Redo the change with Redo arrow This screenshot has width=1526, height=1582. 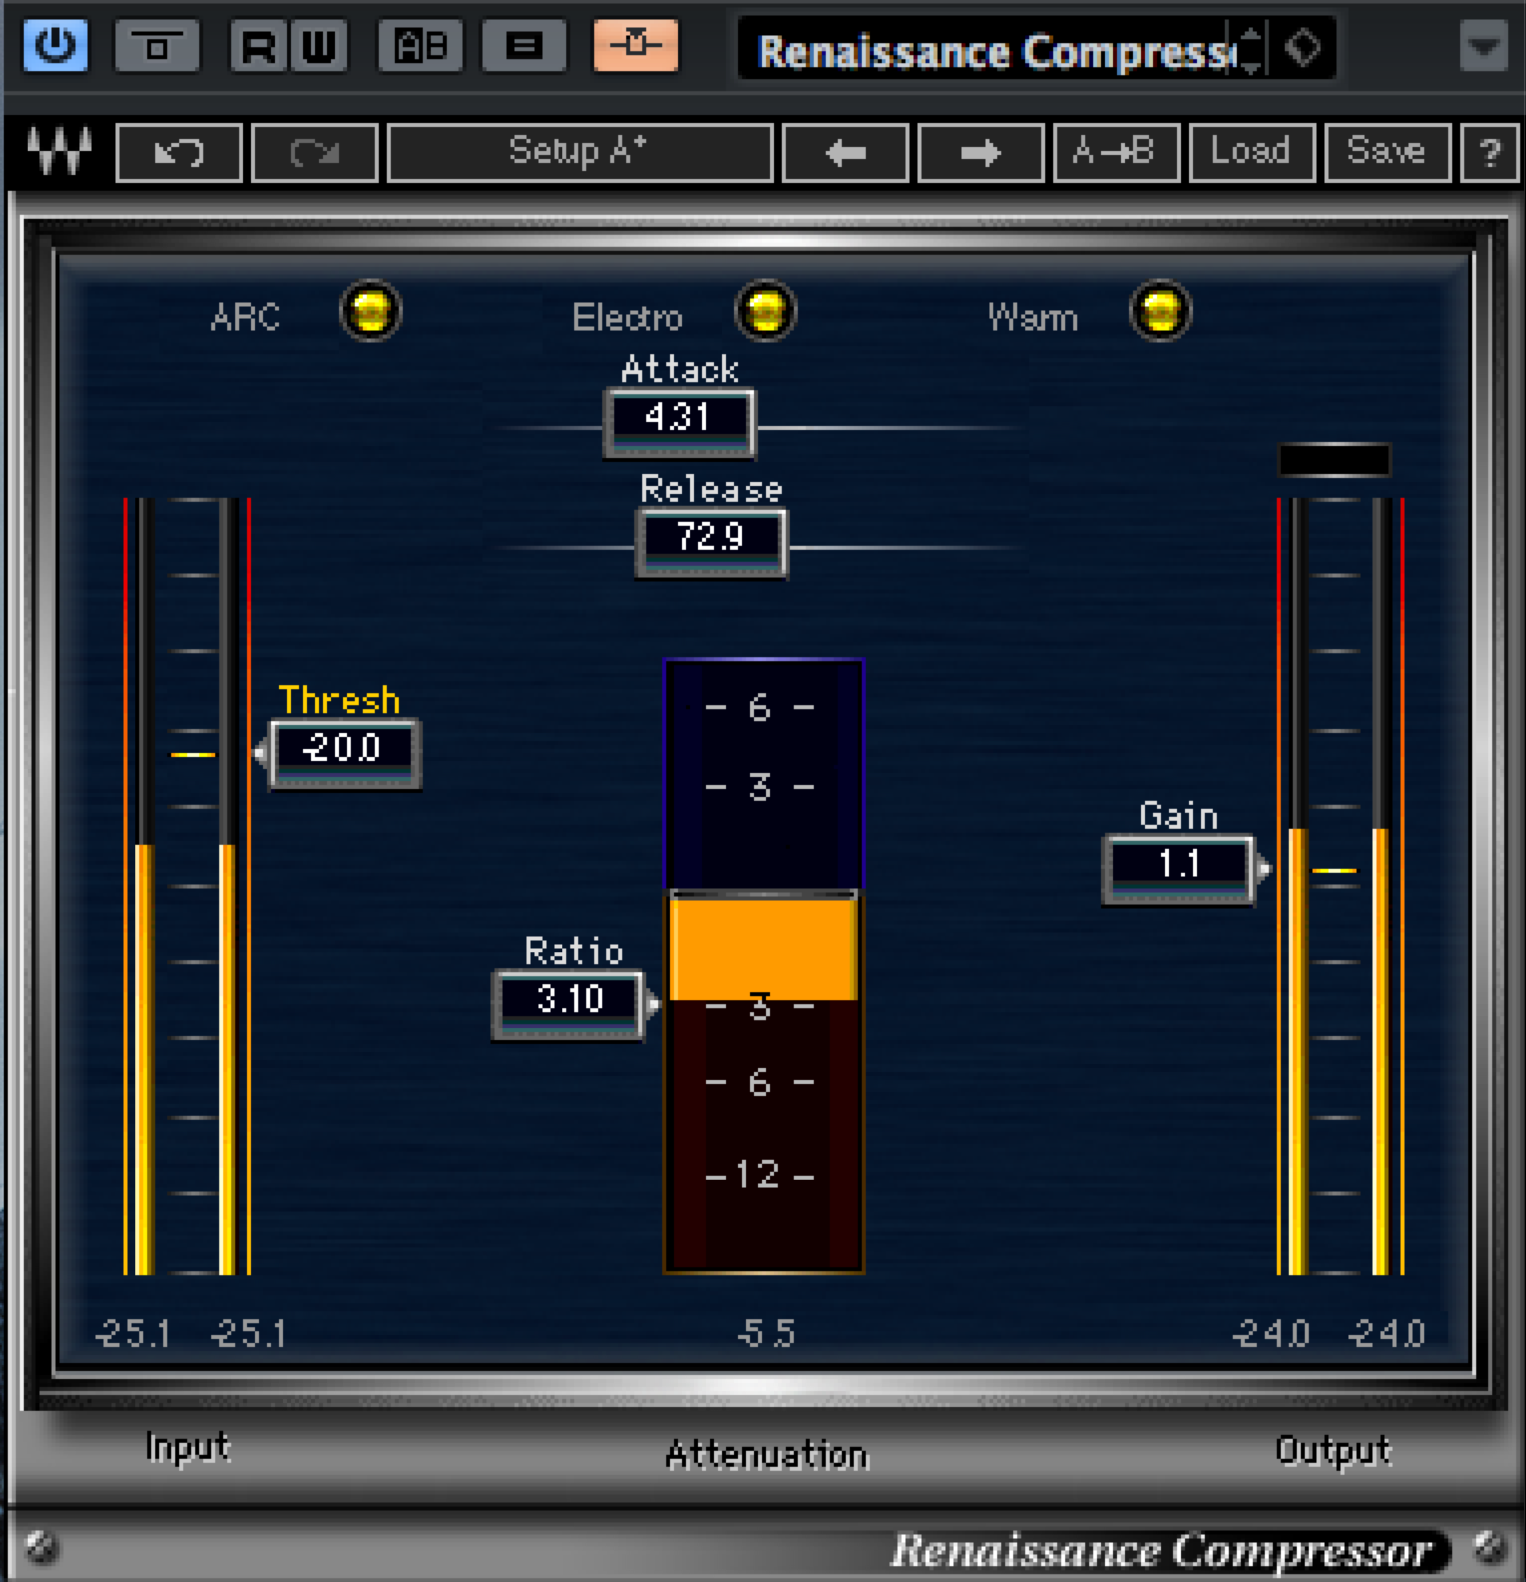[315, 153]
